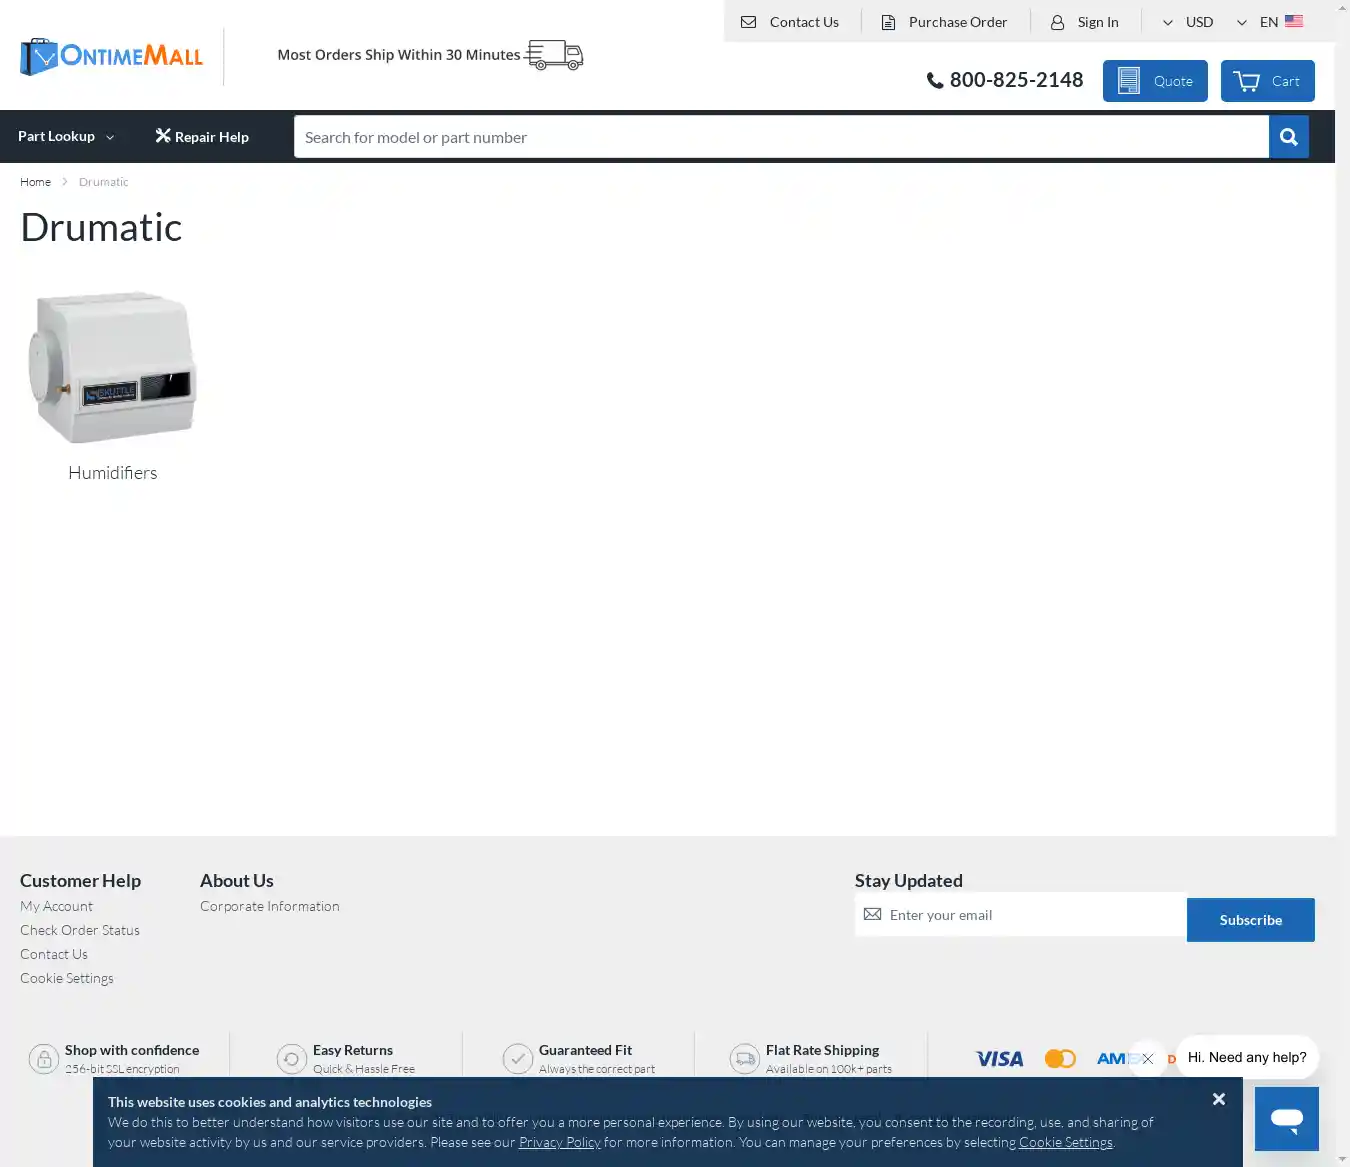Click the OntimeMall logo
The width and height of the screenshot is (1350, 1167).
(111, 56)
